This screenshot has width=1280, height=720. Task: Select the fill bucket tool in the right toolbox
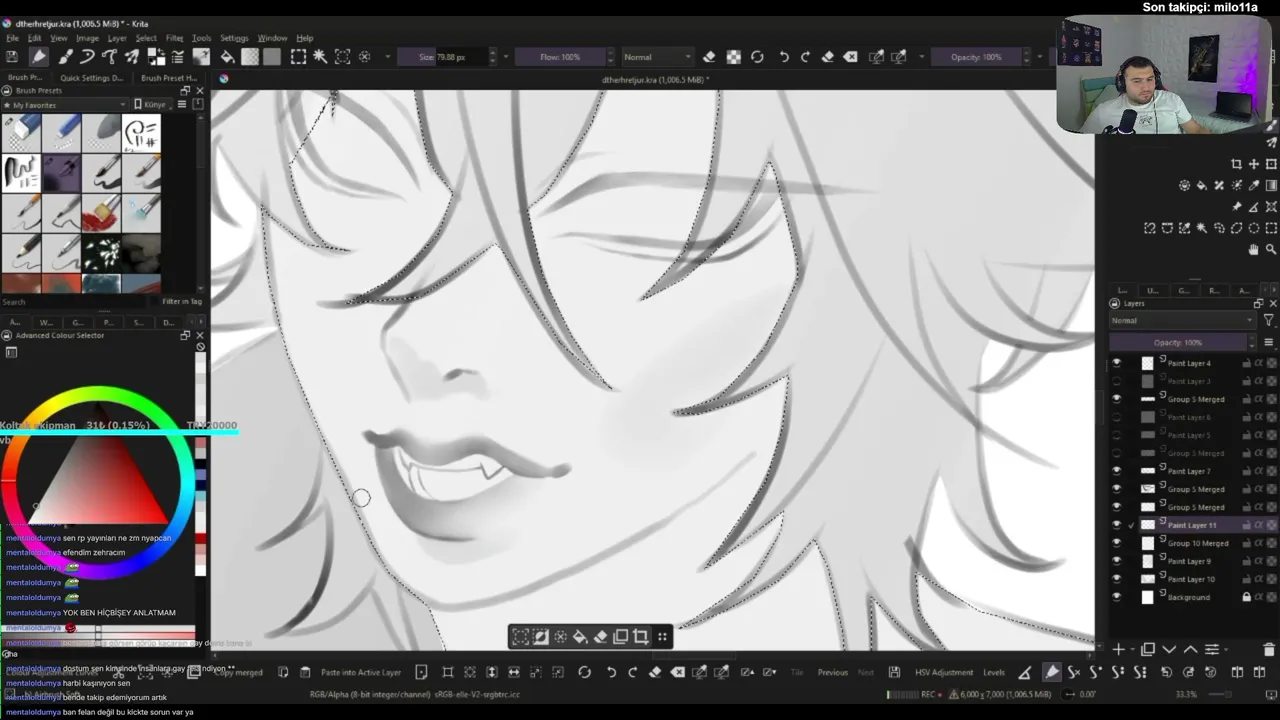click(1202, 186)
